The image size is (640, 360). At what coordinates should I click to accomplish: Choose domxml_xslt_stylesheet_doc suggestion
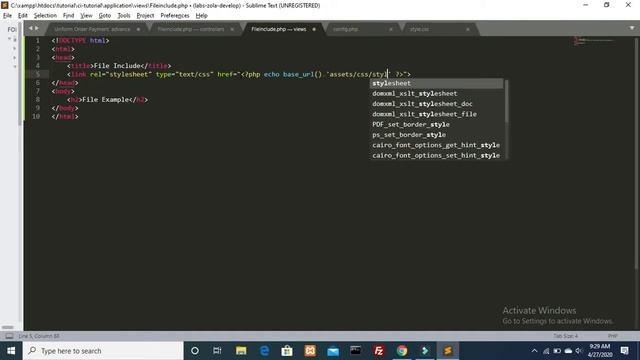point(436,104)
